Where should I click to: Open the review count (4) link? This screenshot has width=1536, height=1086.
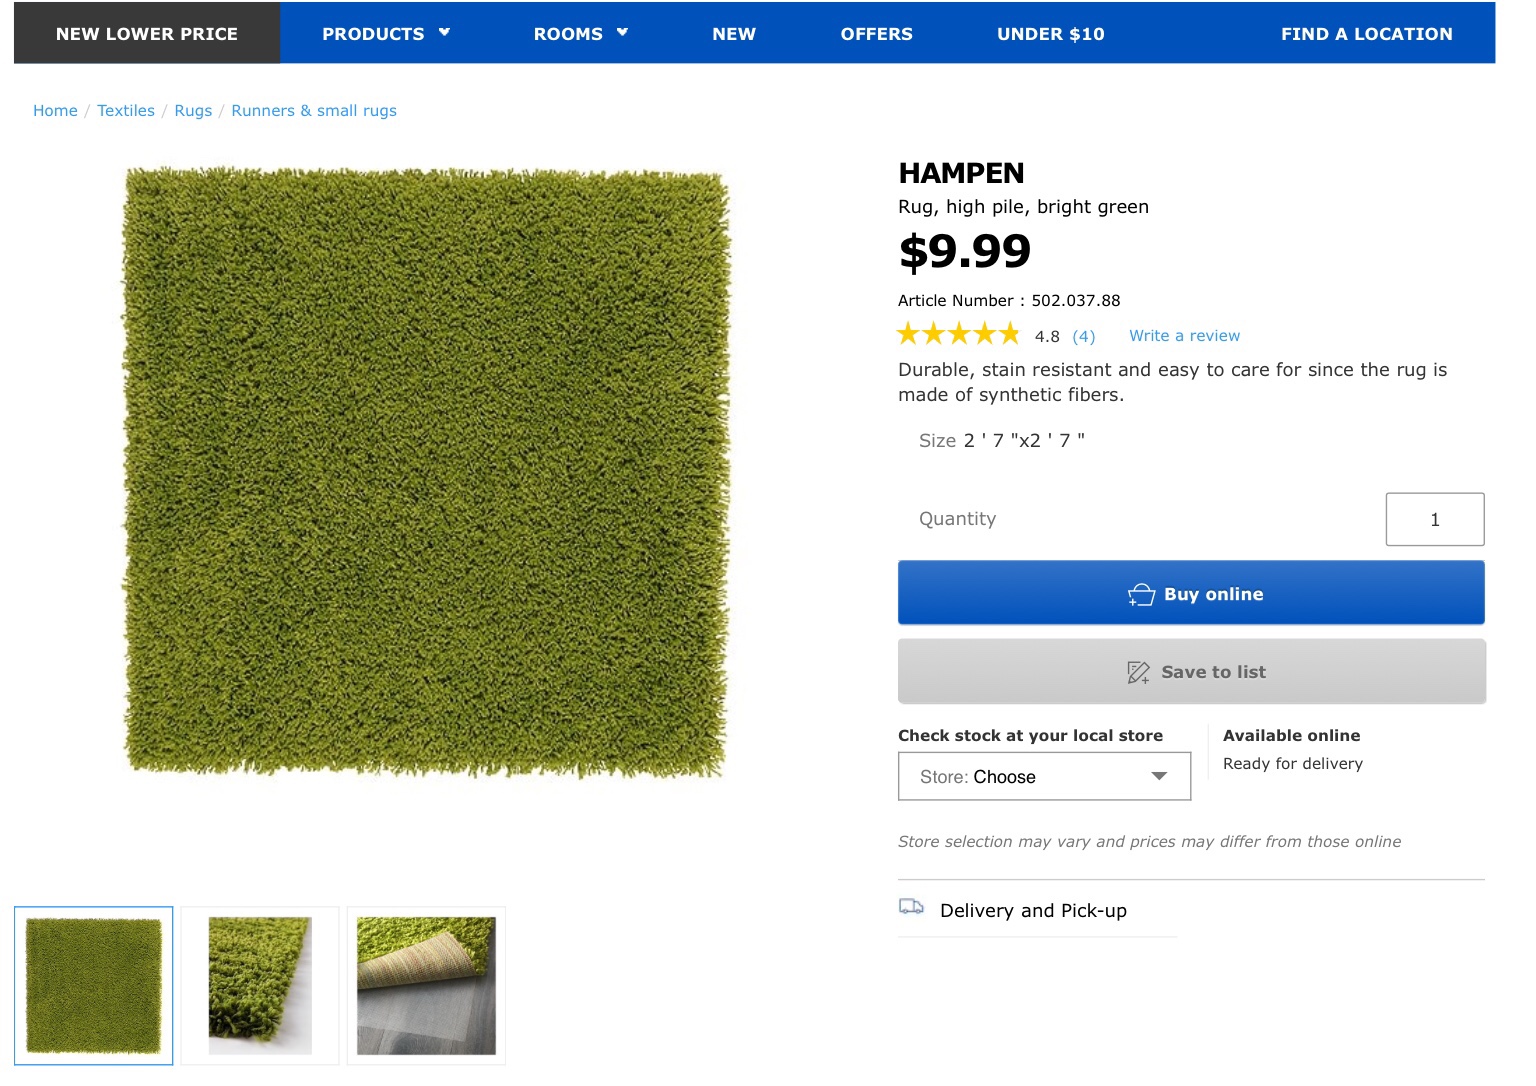click(x=1084, y=337)
